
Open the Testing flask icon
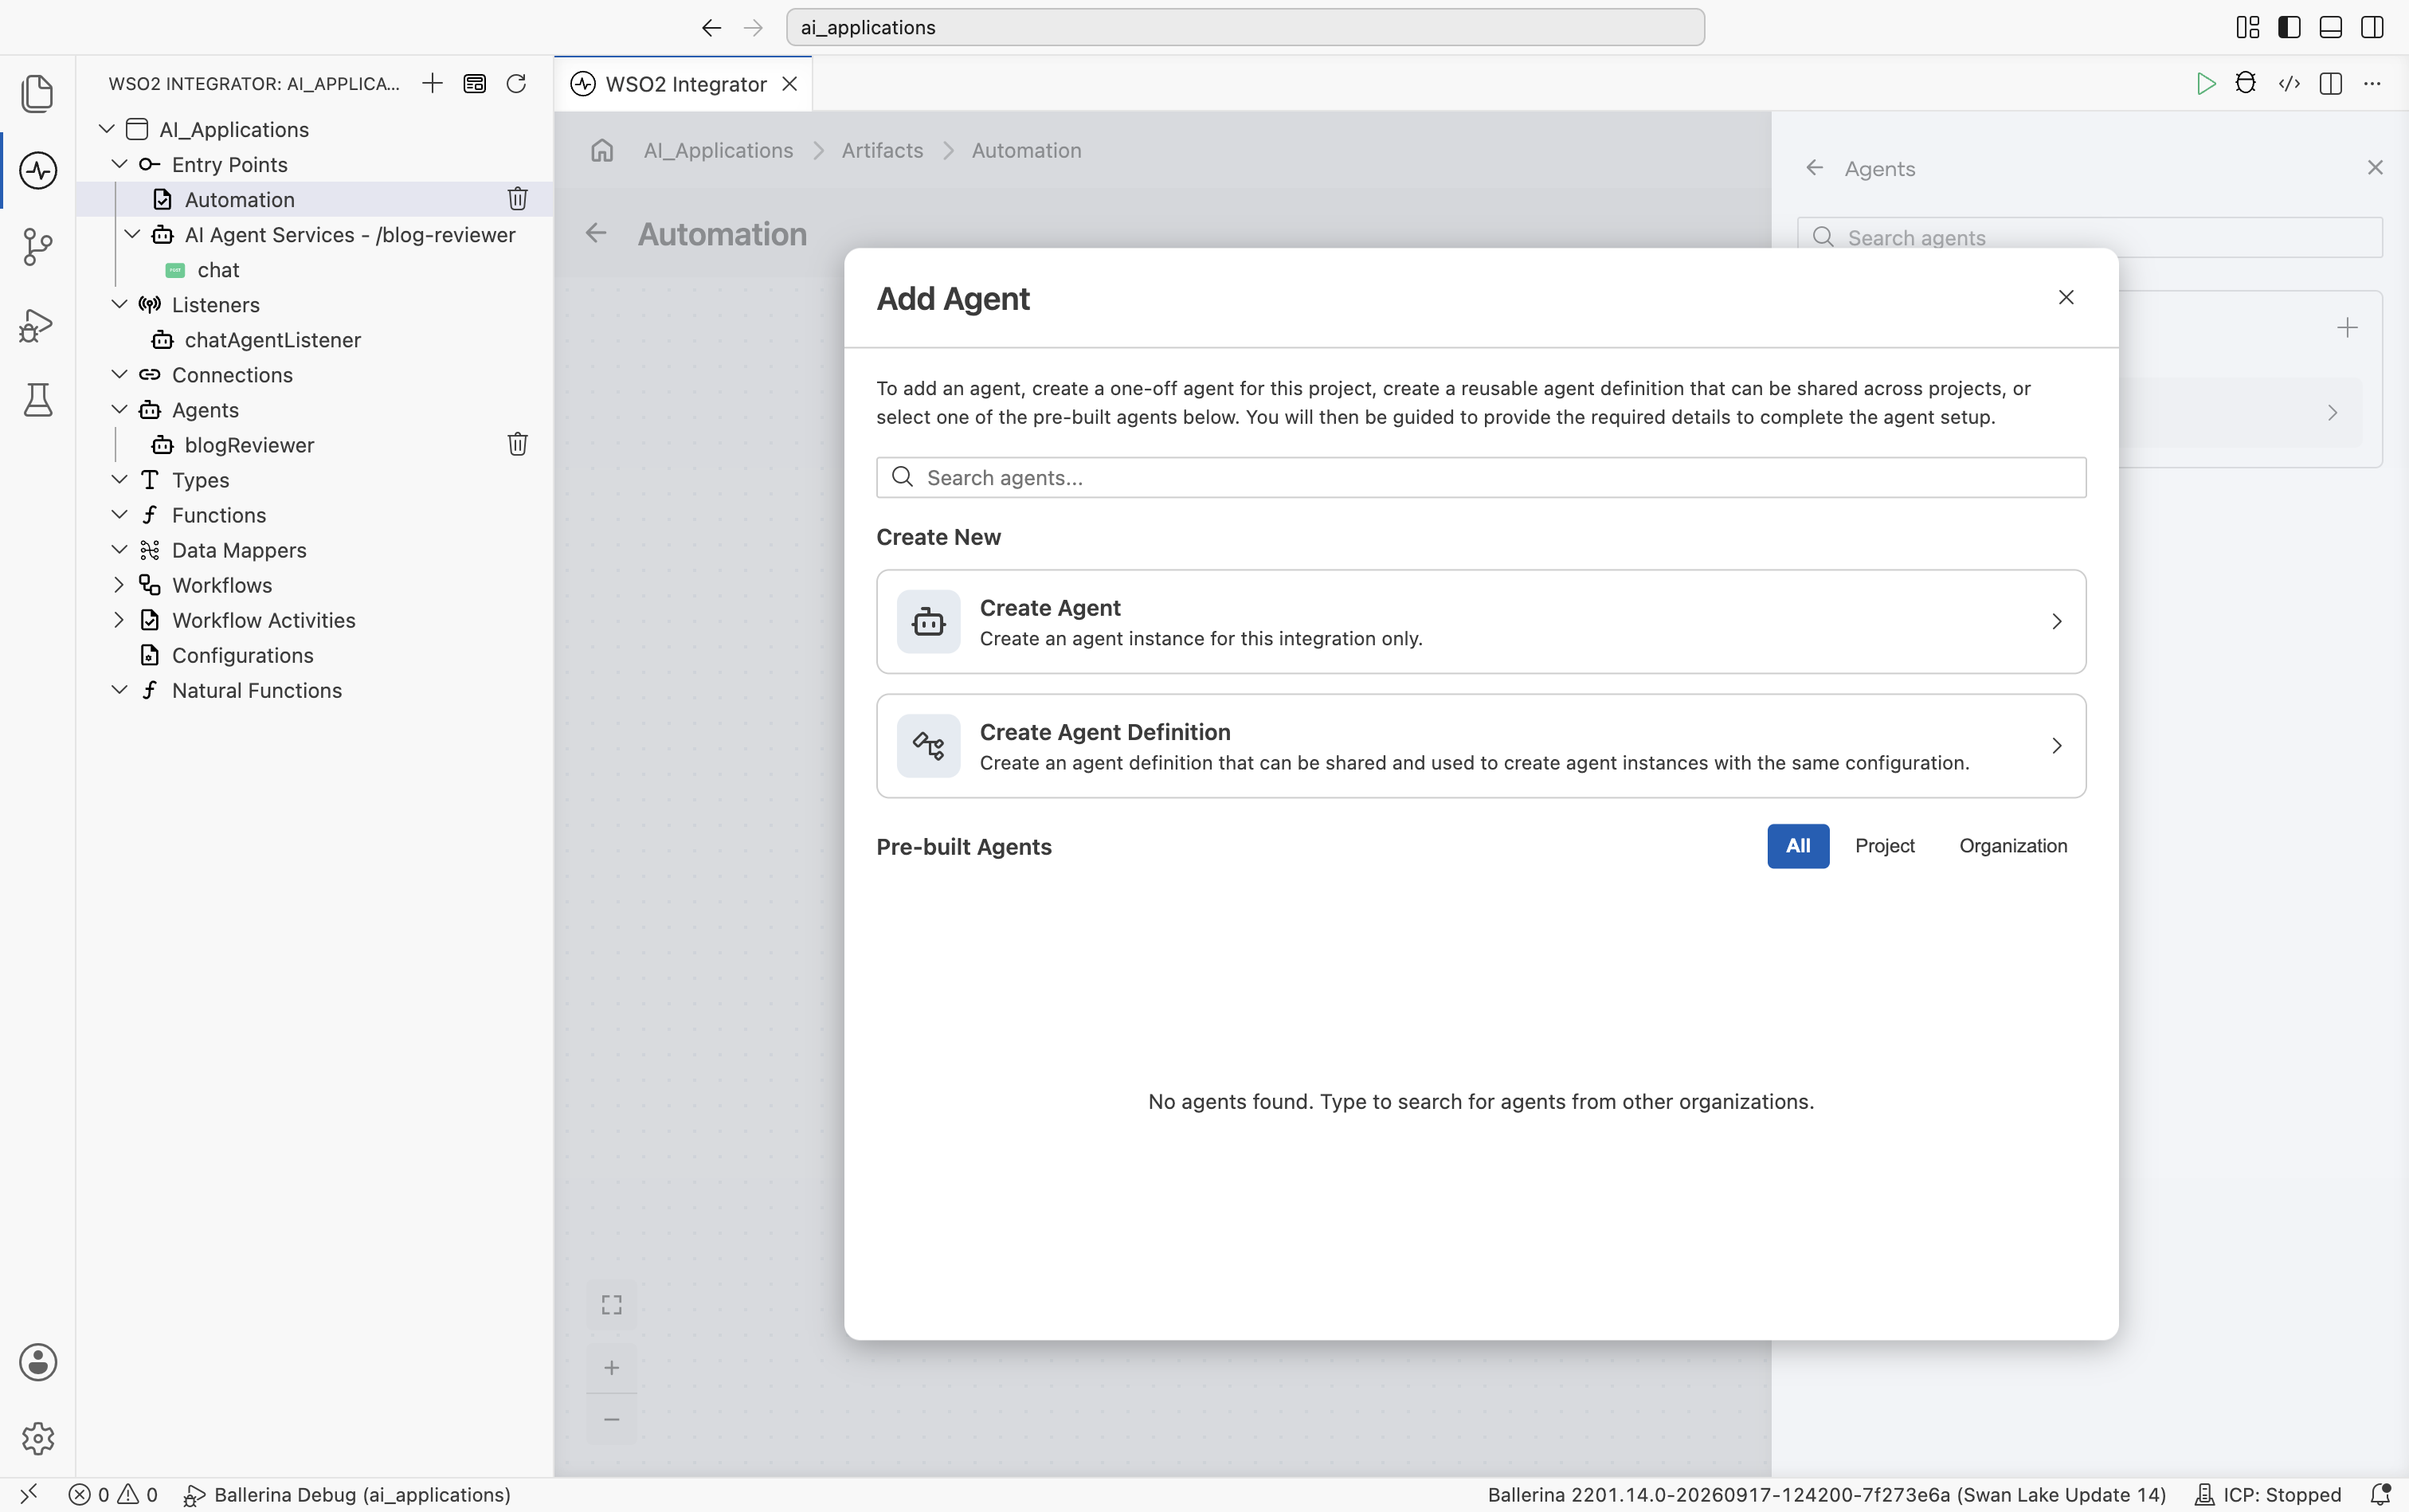point(38,400)
